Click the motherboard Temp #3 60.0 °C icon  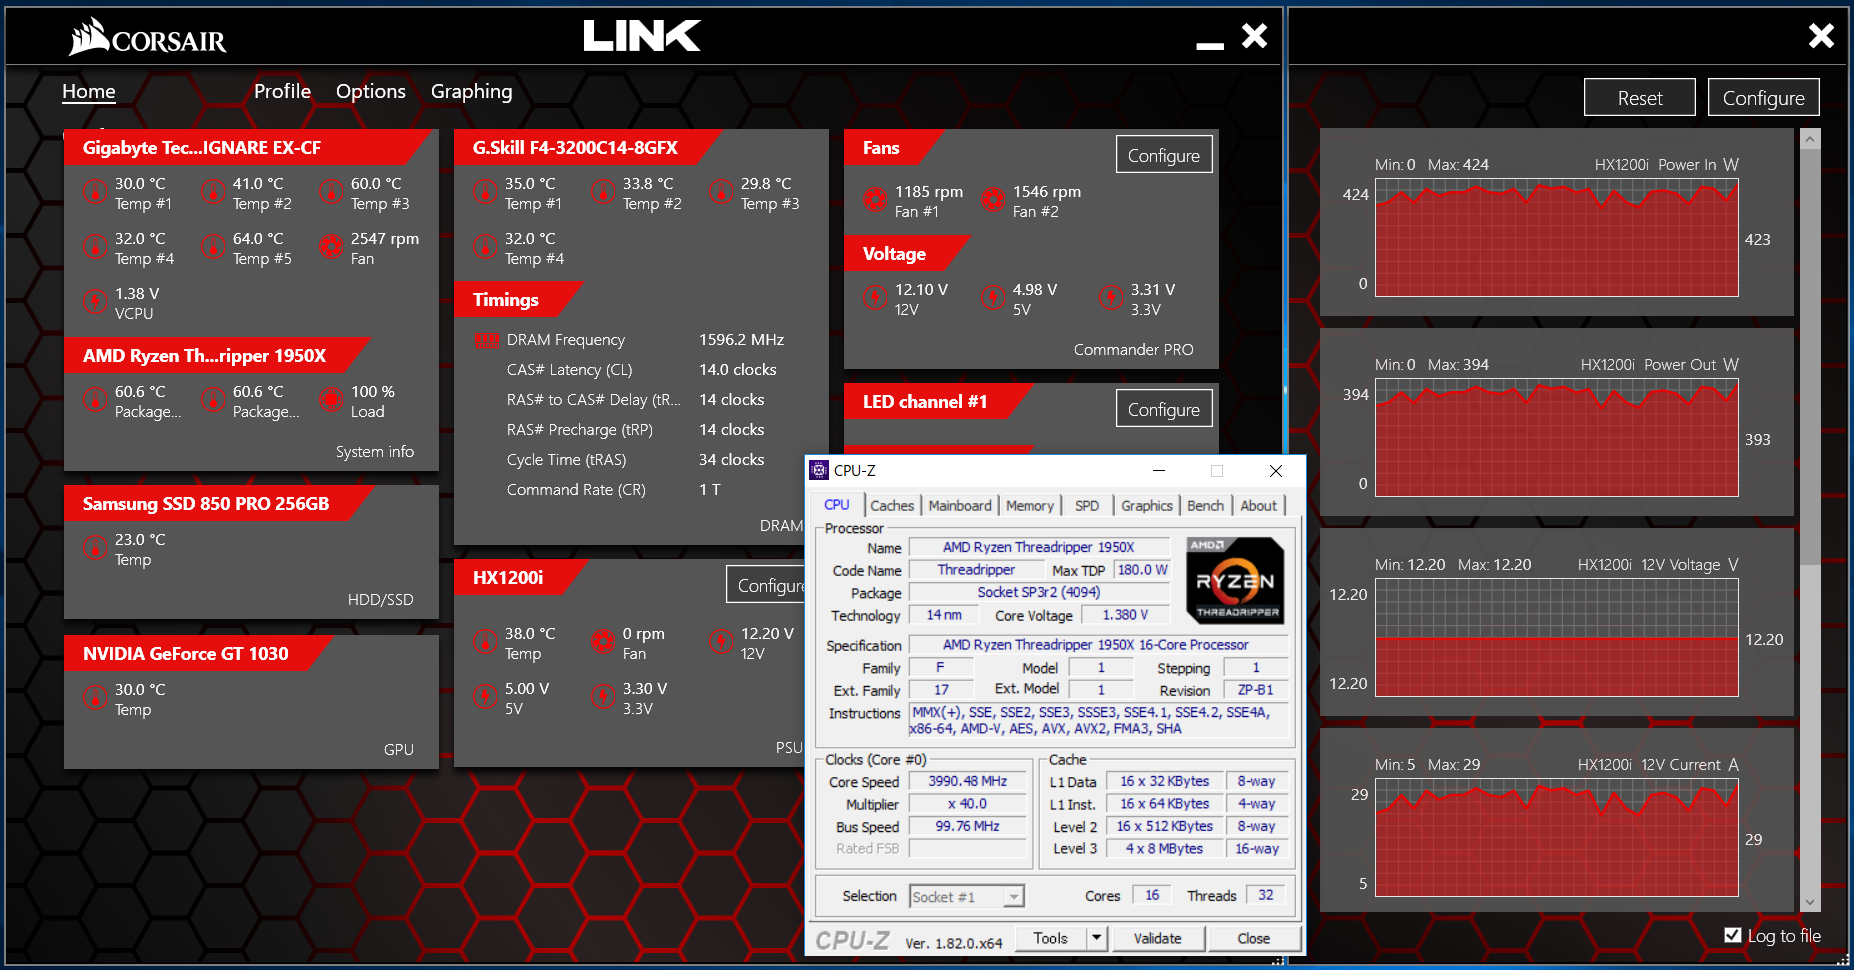point(331,191)
